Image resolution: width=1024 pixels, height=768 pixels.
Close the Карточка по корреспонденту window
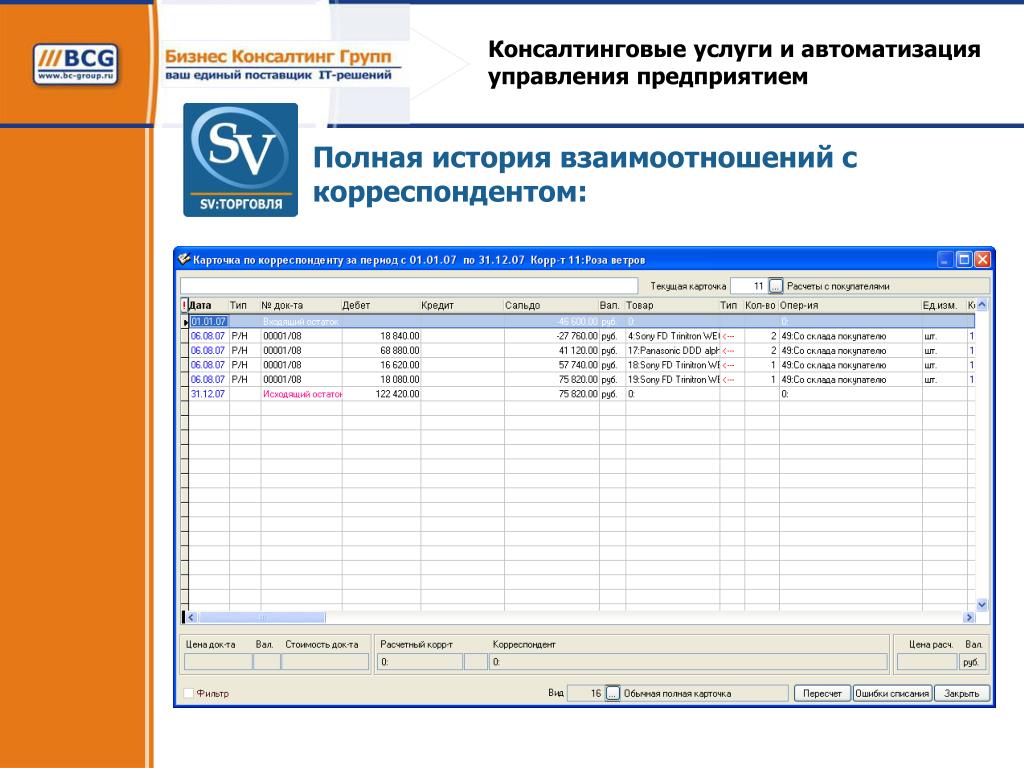click(982, 259)
